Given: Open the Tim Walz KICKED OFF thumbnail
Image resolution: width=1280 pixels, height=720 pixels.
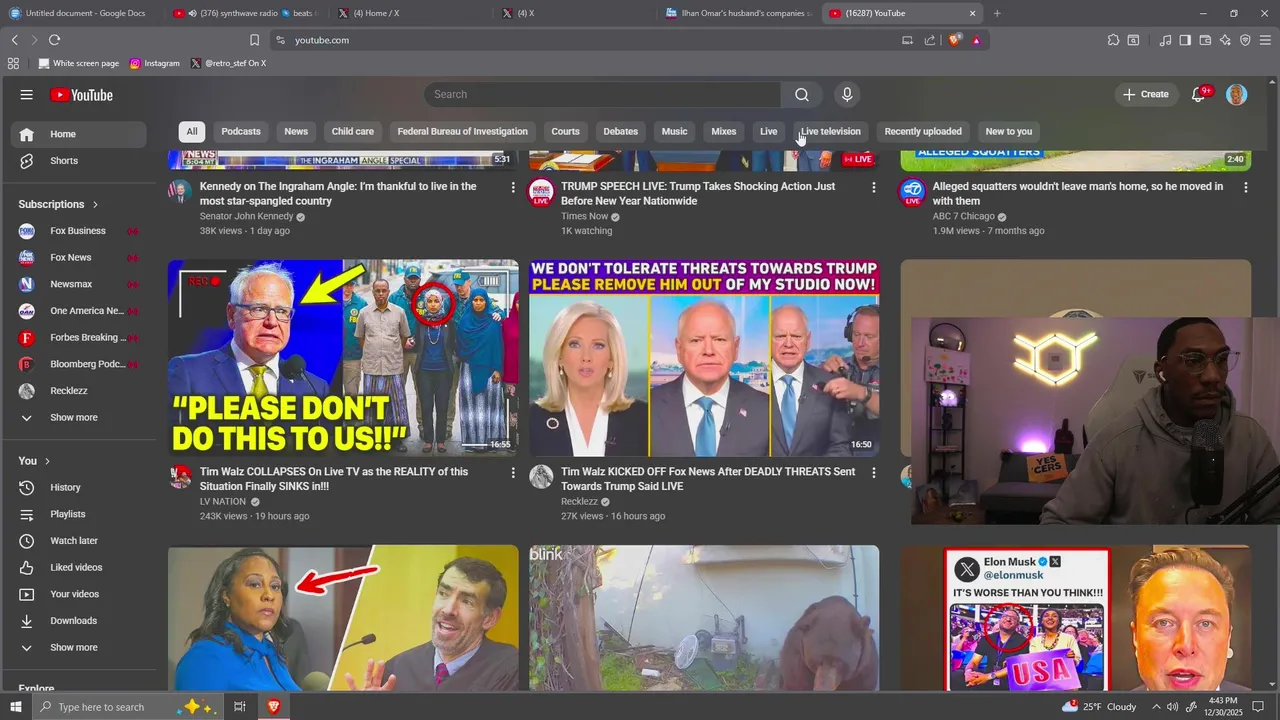Looking at the screenshot, I should (704, 358).
